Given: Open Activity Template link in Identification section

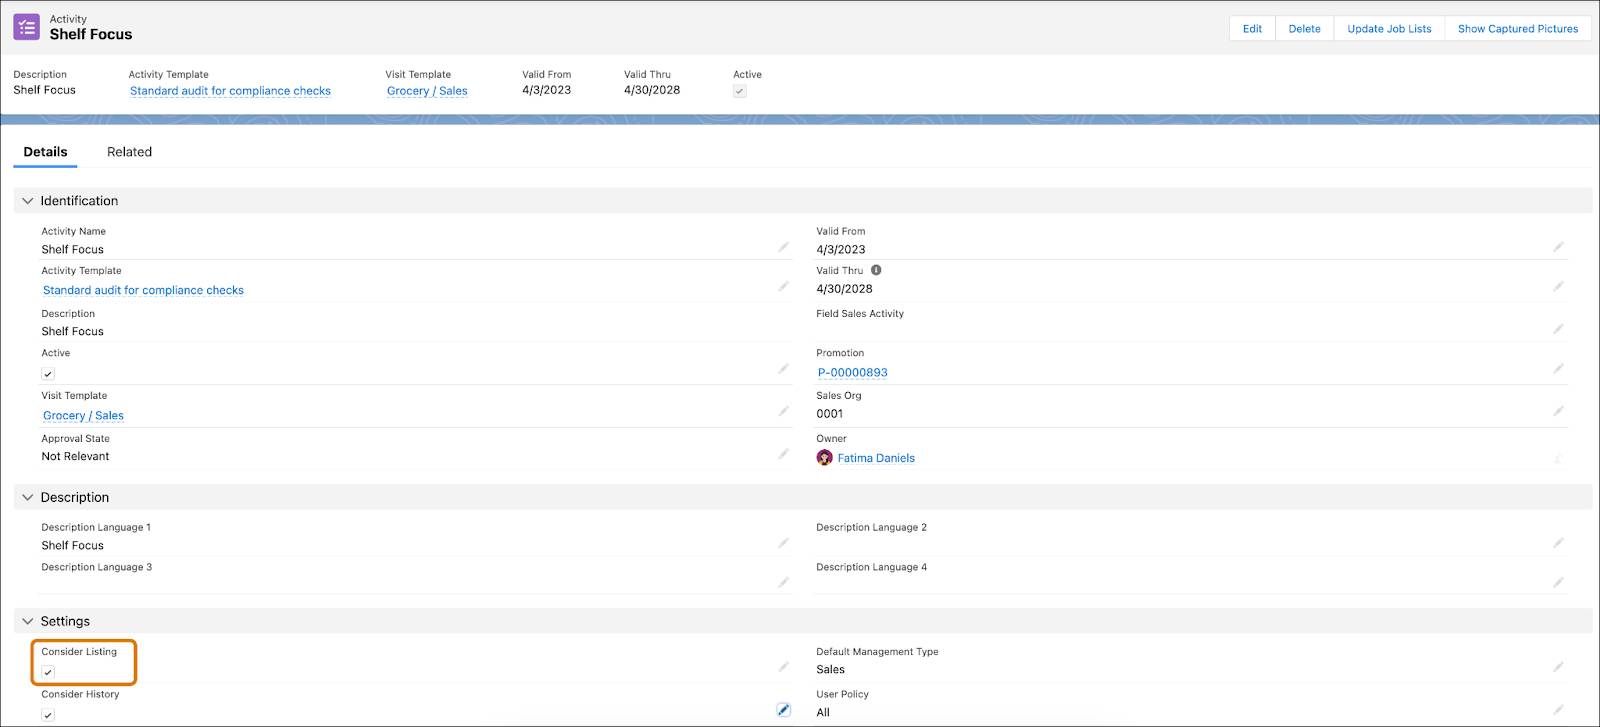Looking at the screenshot, I should 143,290.
